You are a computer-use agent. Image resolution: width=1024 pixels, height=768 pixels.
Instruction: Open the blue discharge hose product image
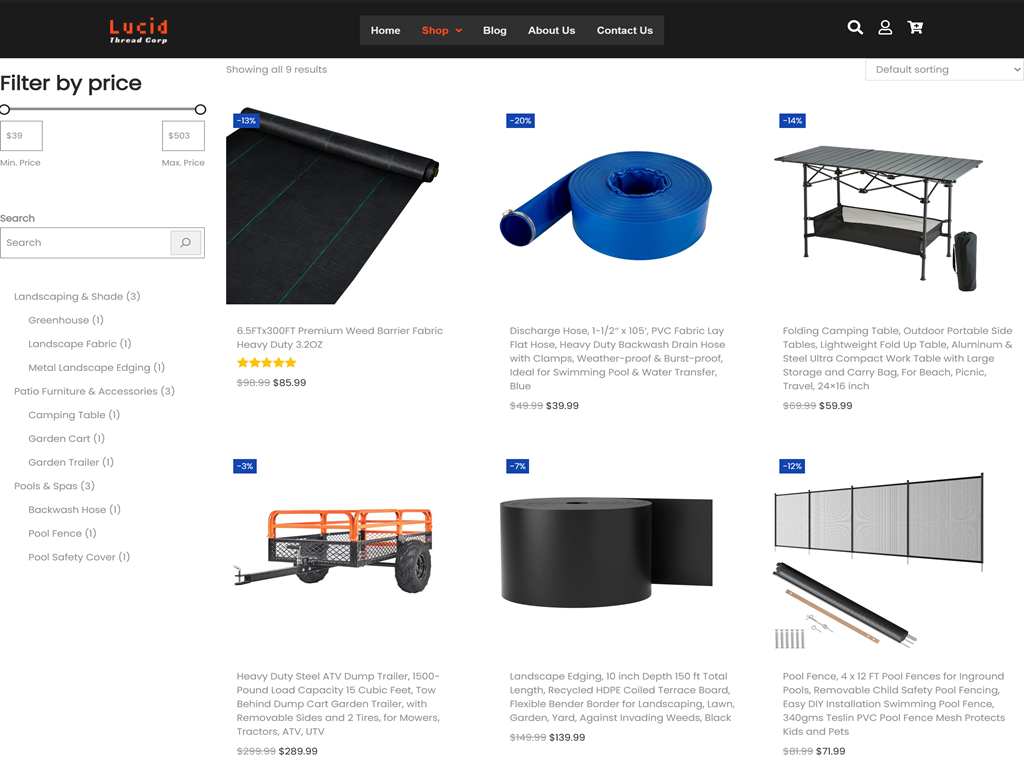click(x=605, y=205)
